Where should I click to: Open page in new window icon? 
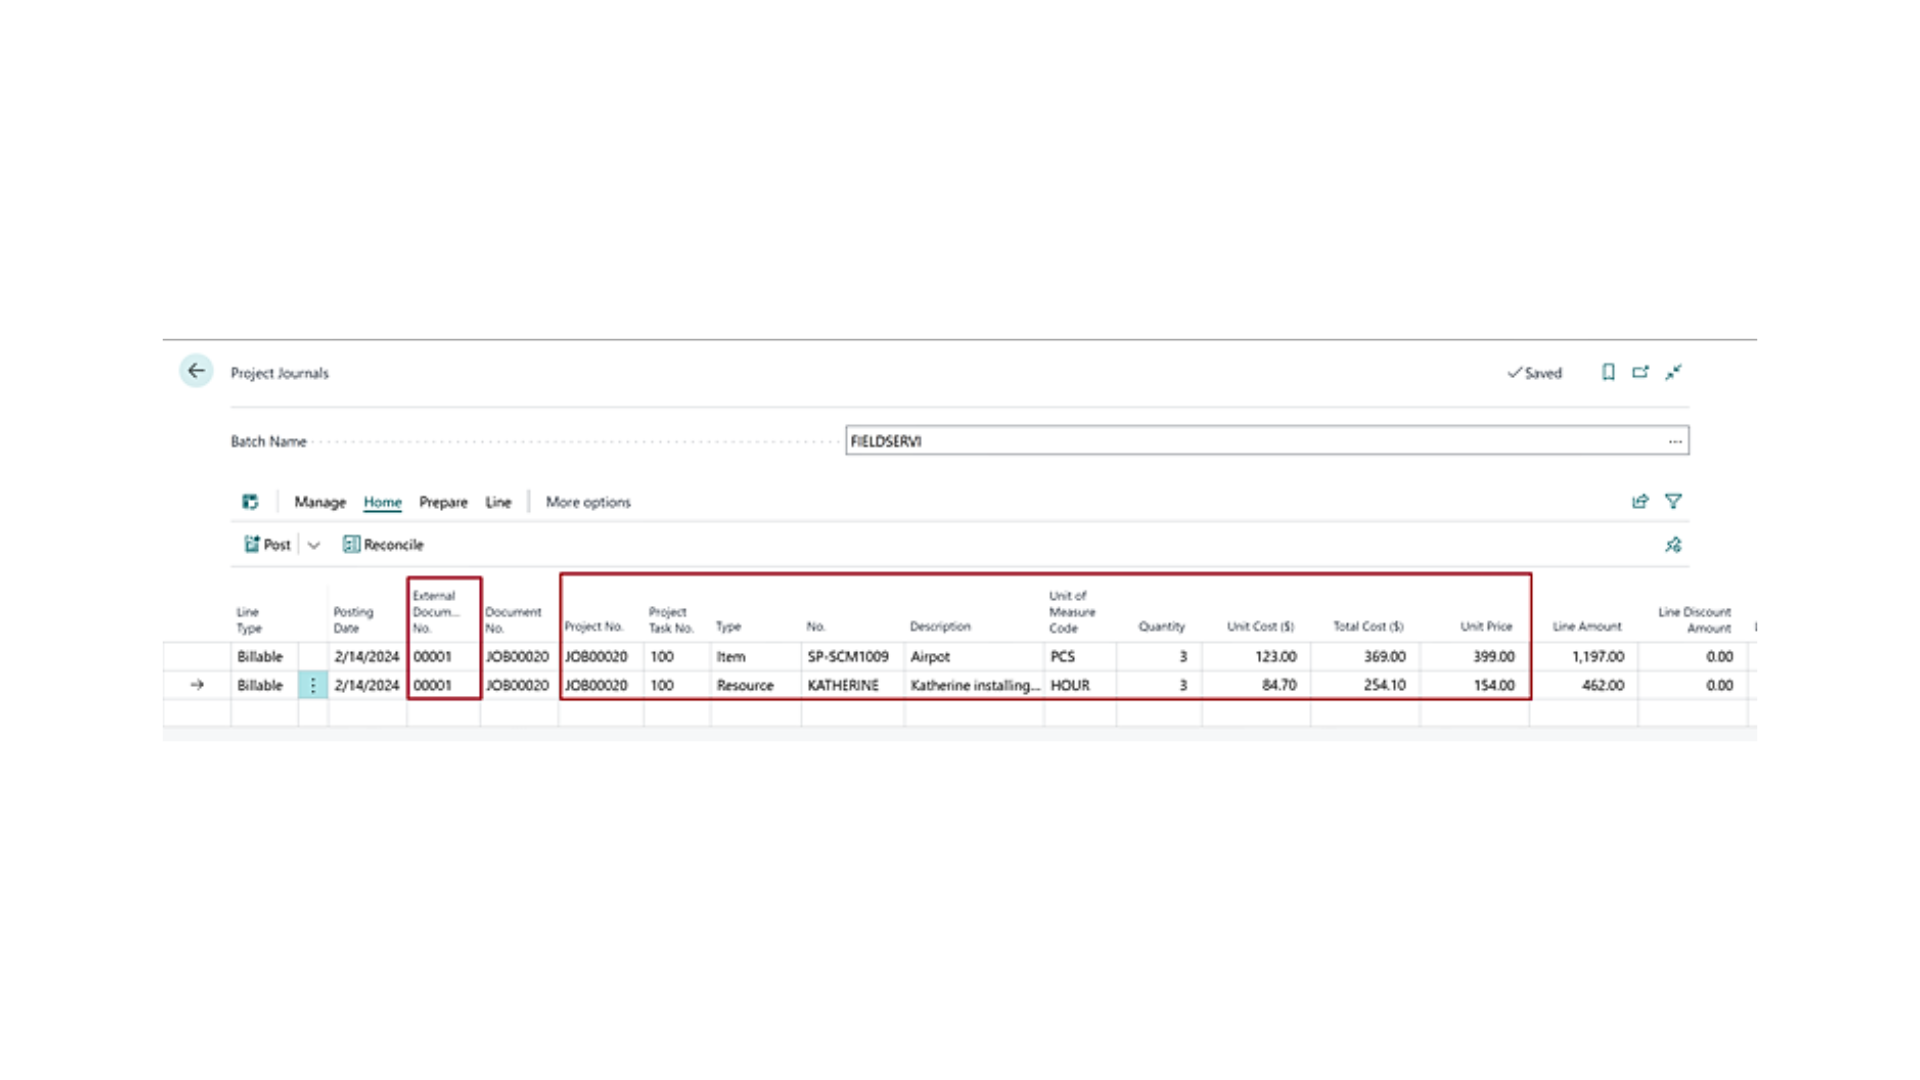1640,372
